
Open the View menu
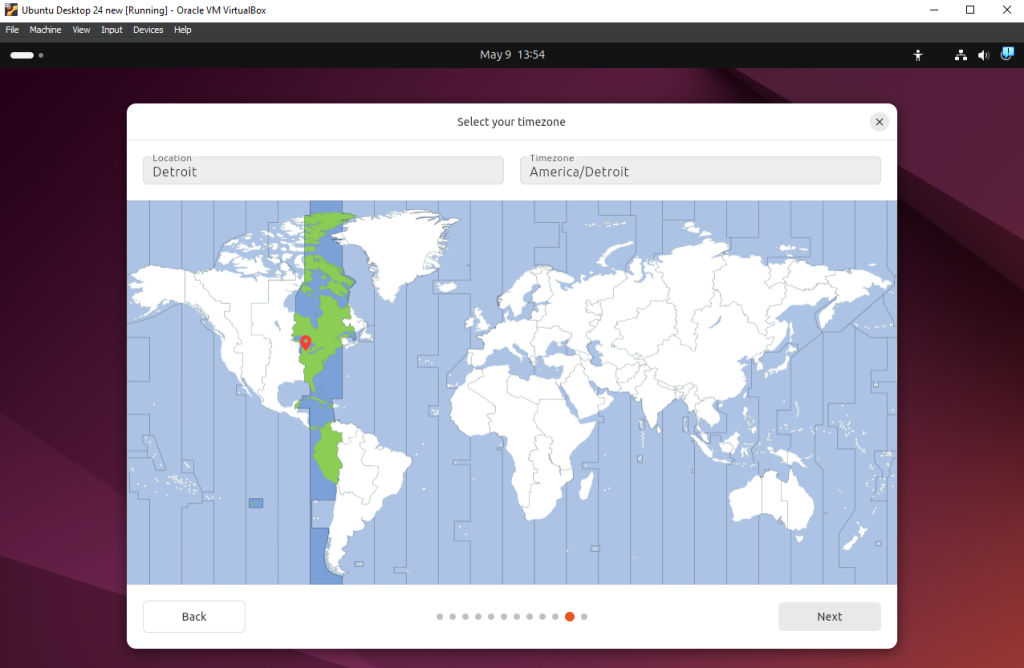click(x=81, y=30)
